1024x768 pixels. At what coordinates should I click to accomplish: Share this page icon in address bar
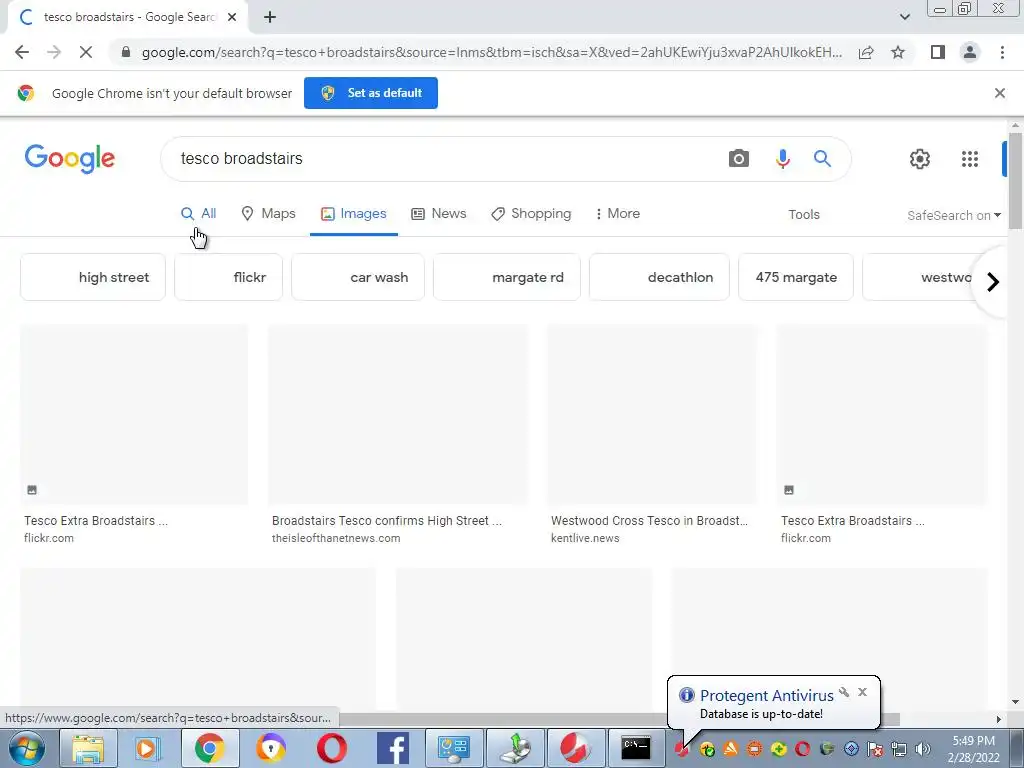(866, 52)
